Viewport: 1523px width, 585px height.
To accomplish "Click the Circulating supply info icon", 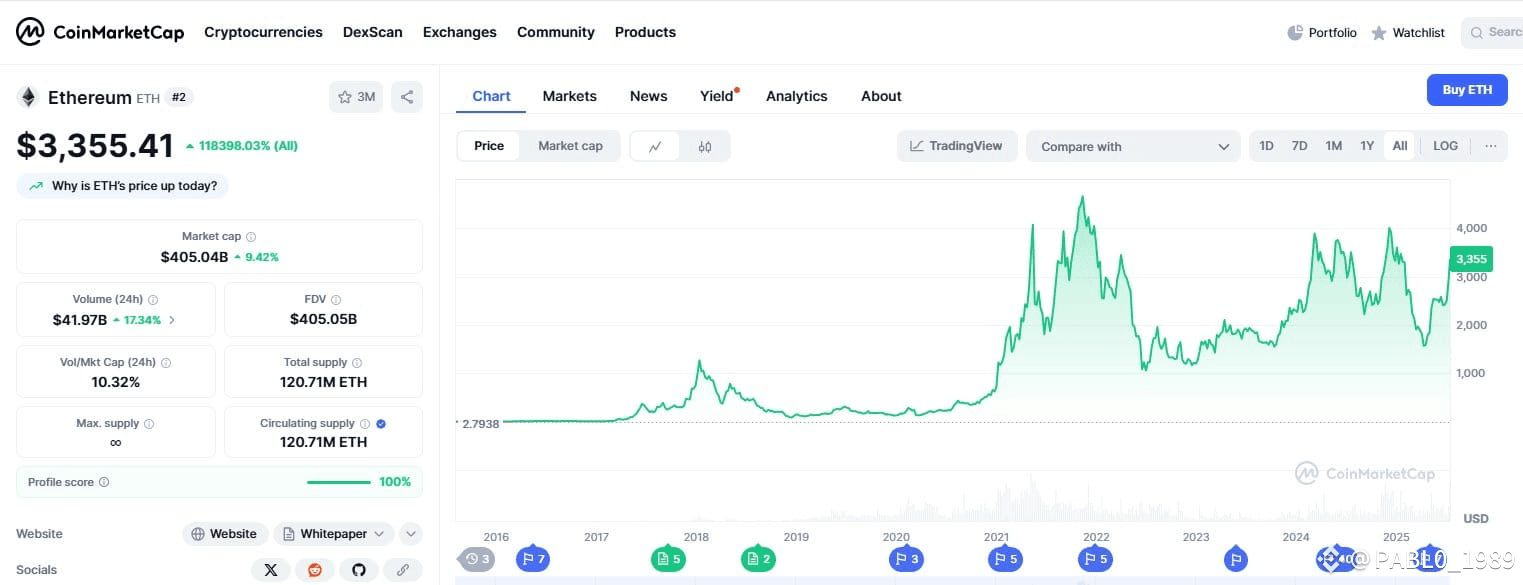I will (x=365, y=424).
